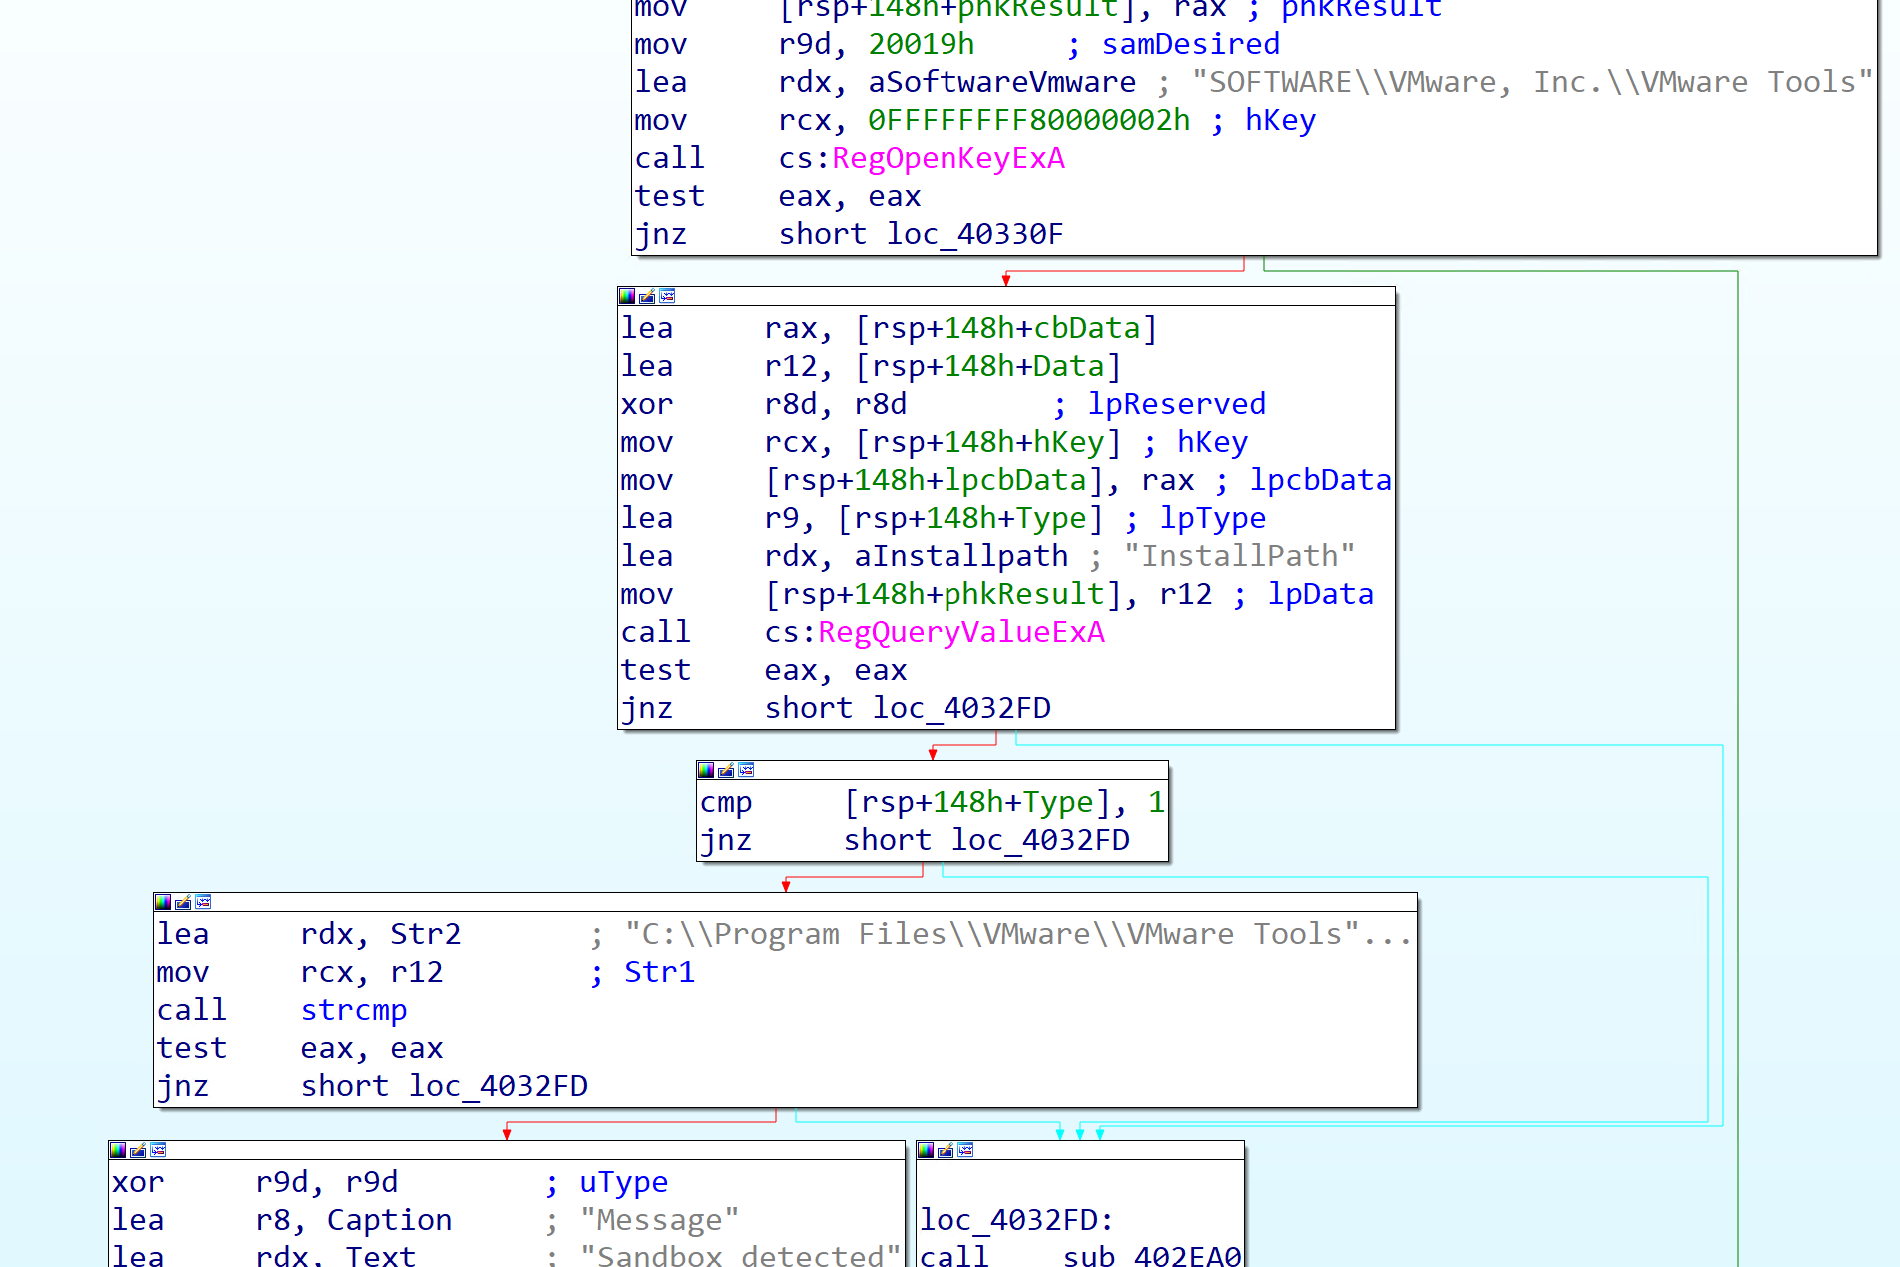Select the value 20019h in samDesired line
Viewport: 1900px width, 1267px height.
[x=921, y=45]
